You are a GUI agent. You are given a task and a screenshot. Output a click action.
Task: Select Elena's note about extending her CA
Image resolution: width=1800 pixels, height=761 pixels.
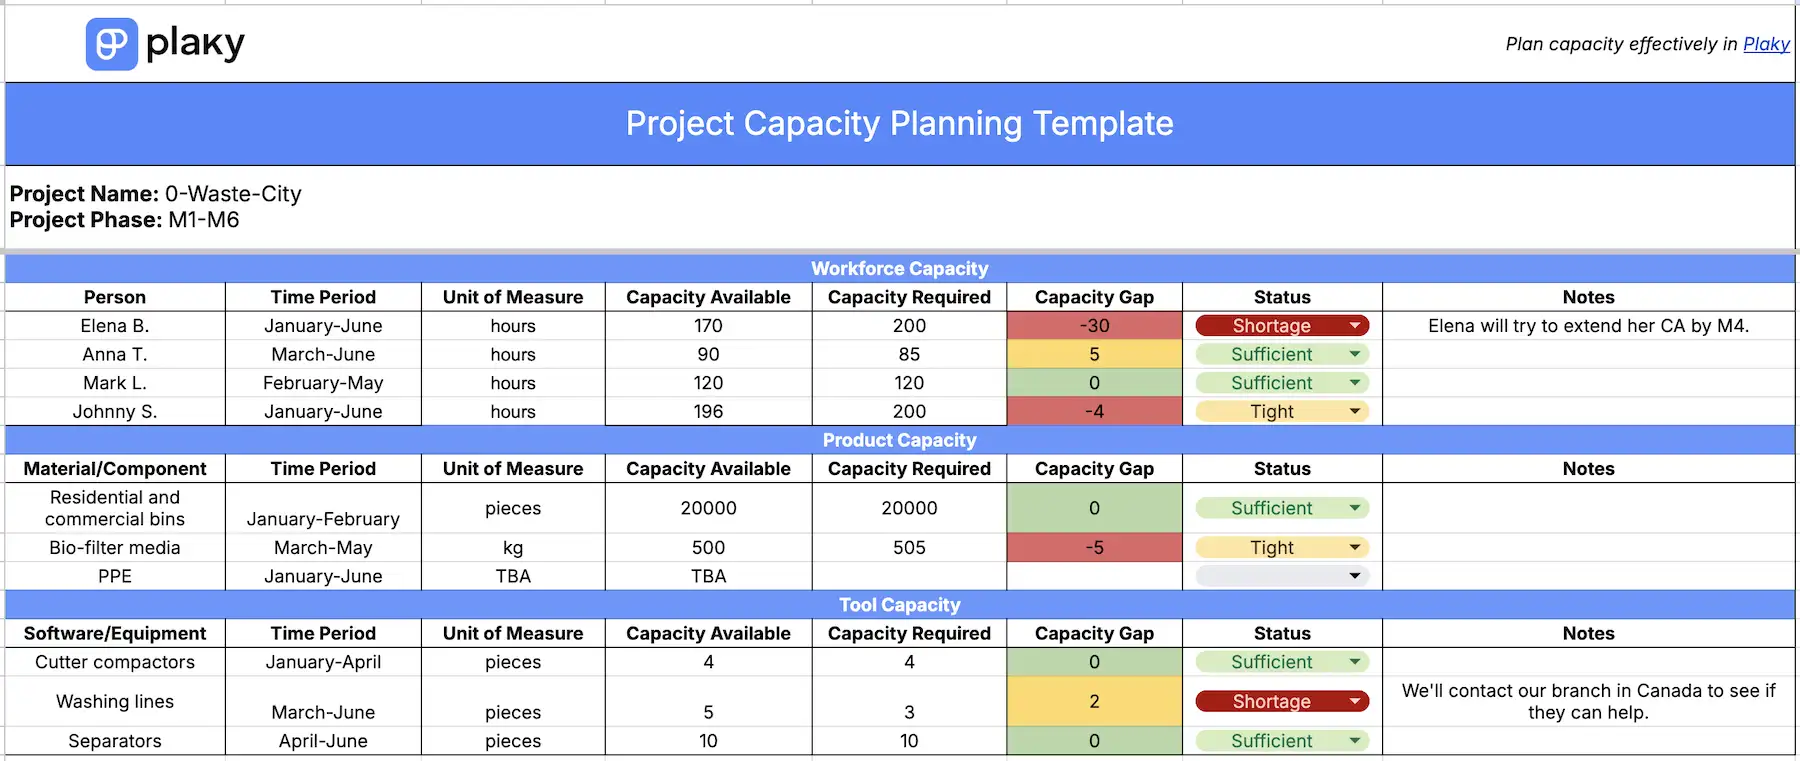[x=1588, y=325]
